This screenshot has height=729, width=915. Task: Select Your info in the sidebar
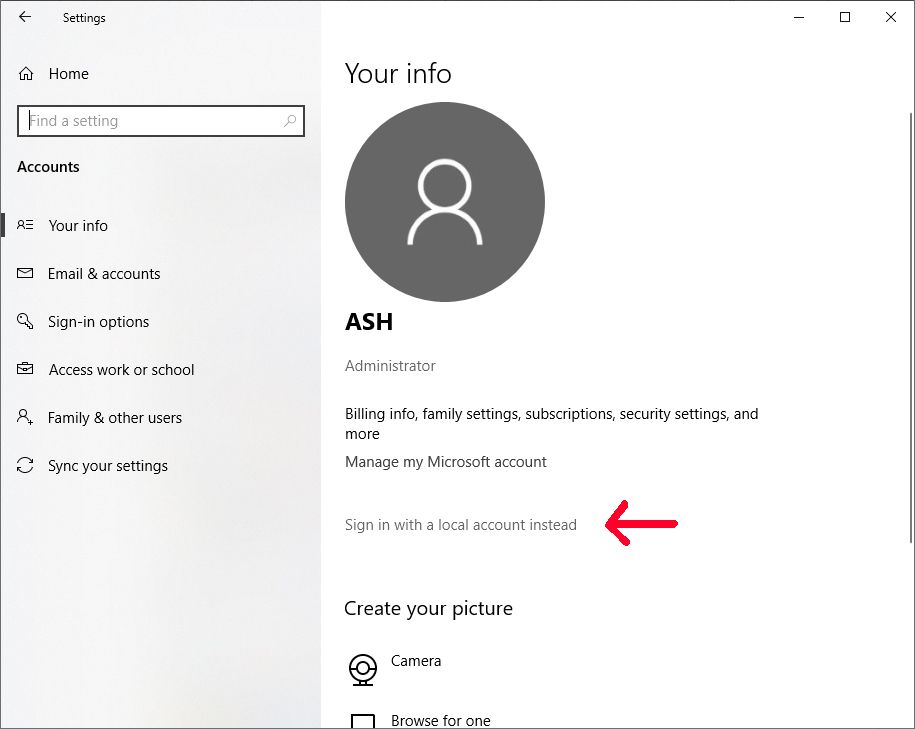tap(78, 225)
